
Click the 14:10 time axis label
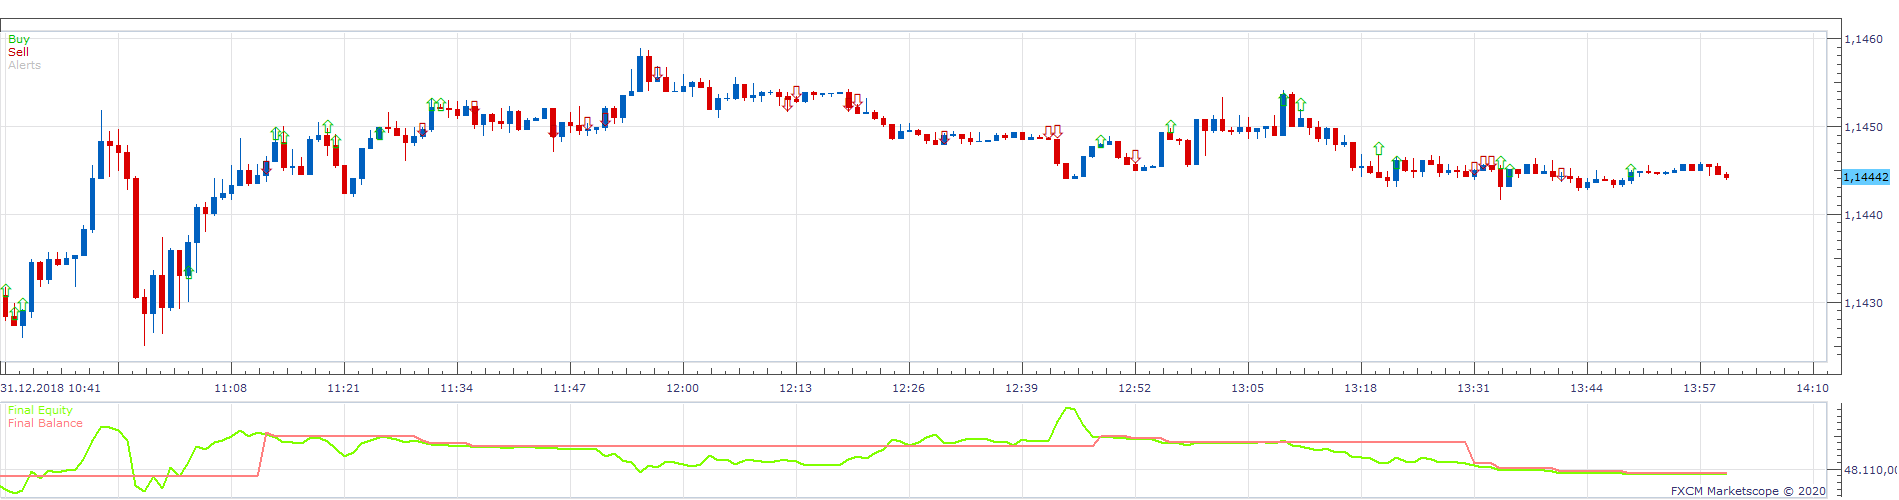pos(1813,388)
